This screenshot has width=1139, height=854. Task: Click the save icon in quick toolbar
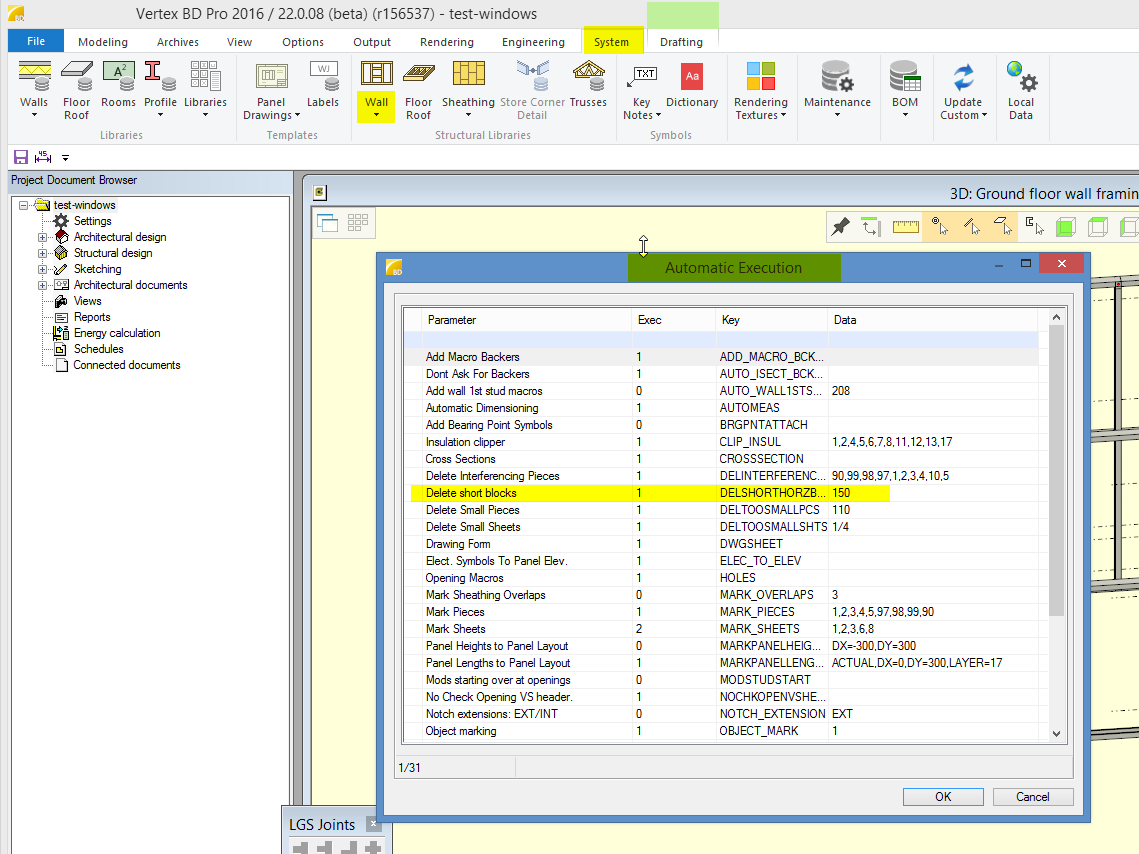pyautogui.click(x=20, y=157)
